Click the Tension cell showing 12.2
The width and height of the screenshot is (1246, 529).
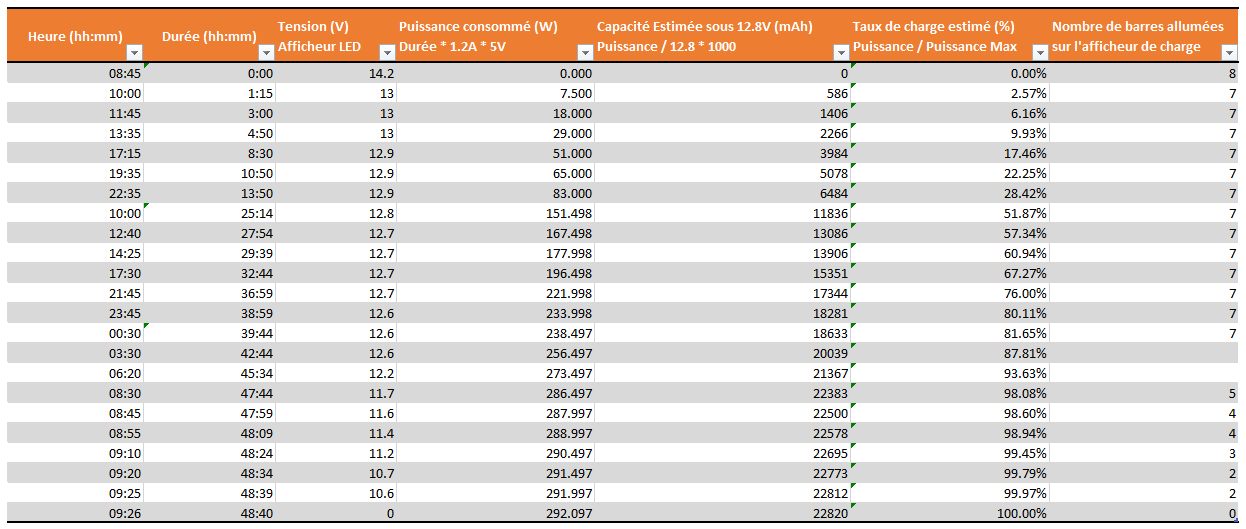coord(336,373)
